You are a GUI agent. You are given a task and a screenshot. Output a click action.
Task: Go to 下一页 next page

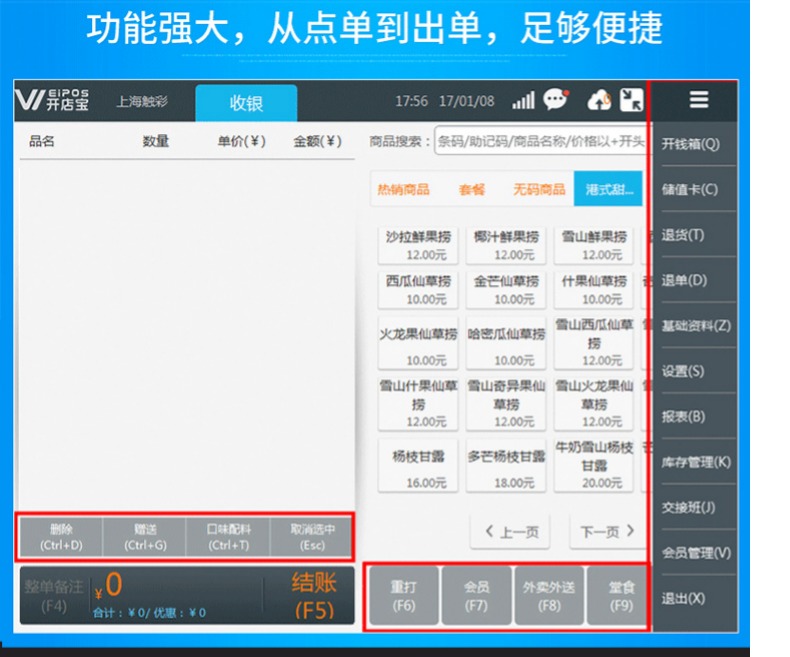pyautogui.click(x=608, y=532)
